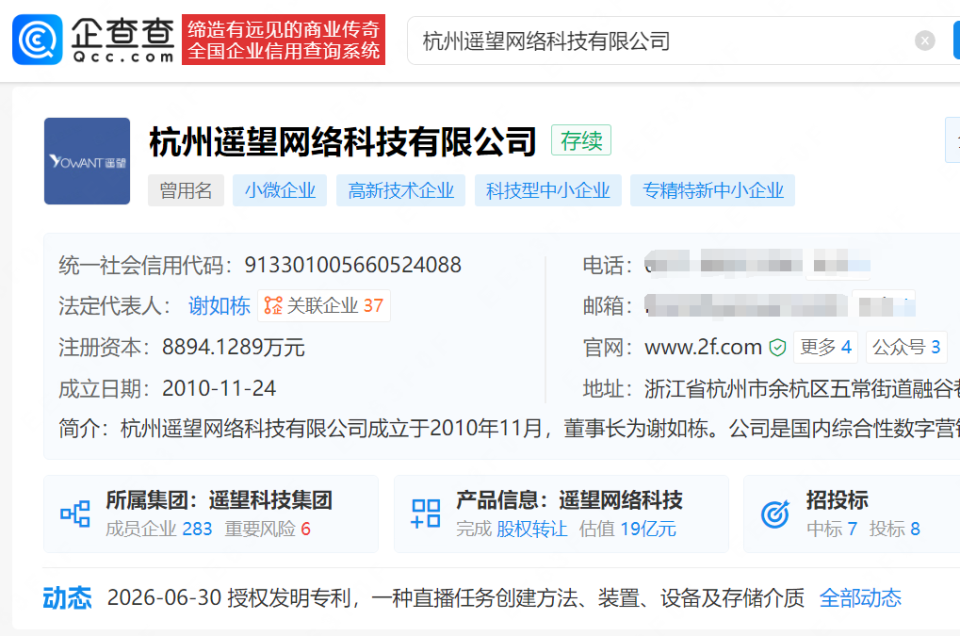Select the 曾用名 tag

[186, 190]
